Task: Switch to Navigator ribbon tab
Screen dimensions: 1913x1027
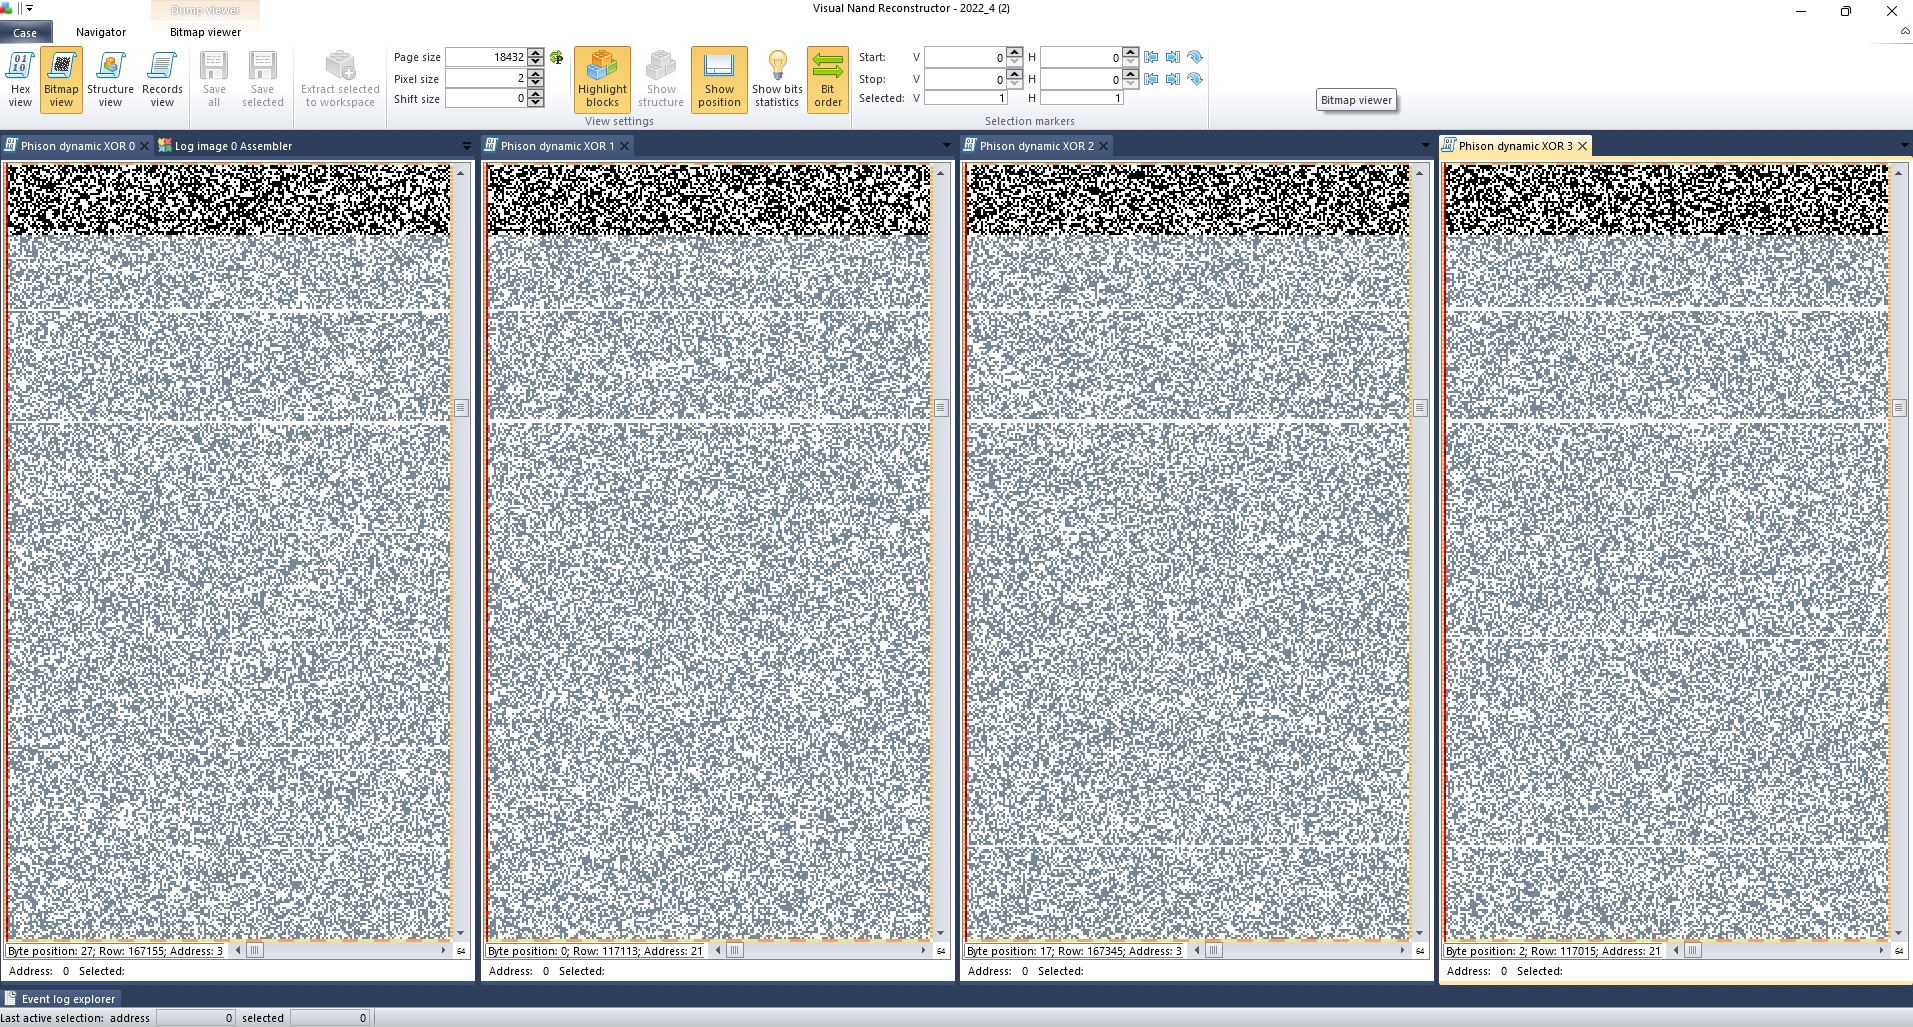Action: [101, 32]
